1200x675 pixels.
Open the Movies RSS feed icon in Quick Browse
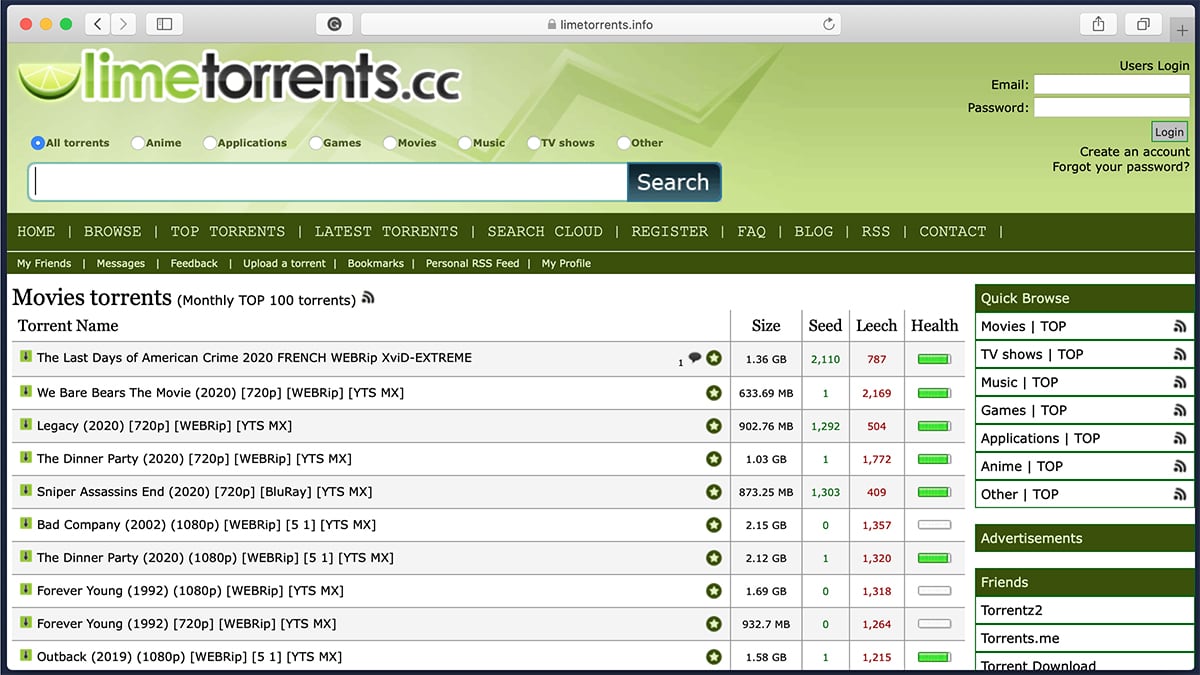(x=1180, y=326)
